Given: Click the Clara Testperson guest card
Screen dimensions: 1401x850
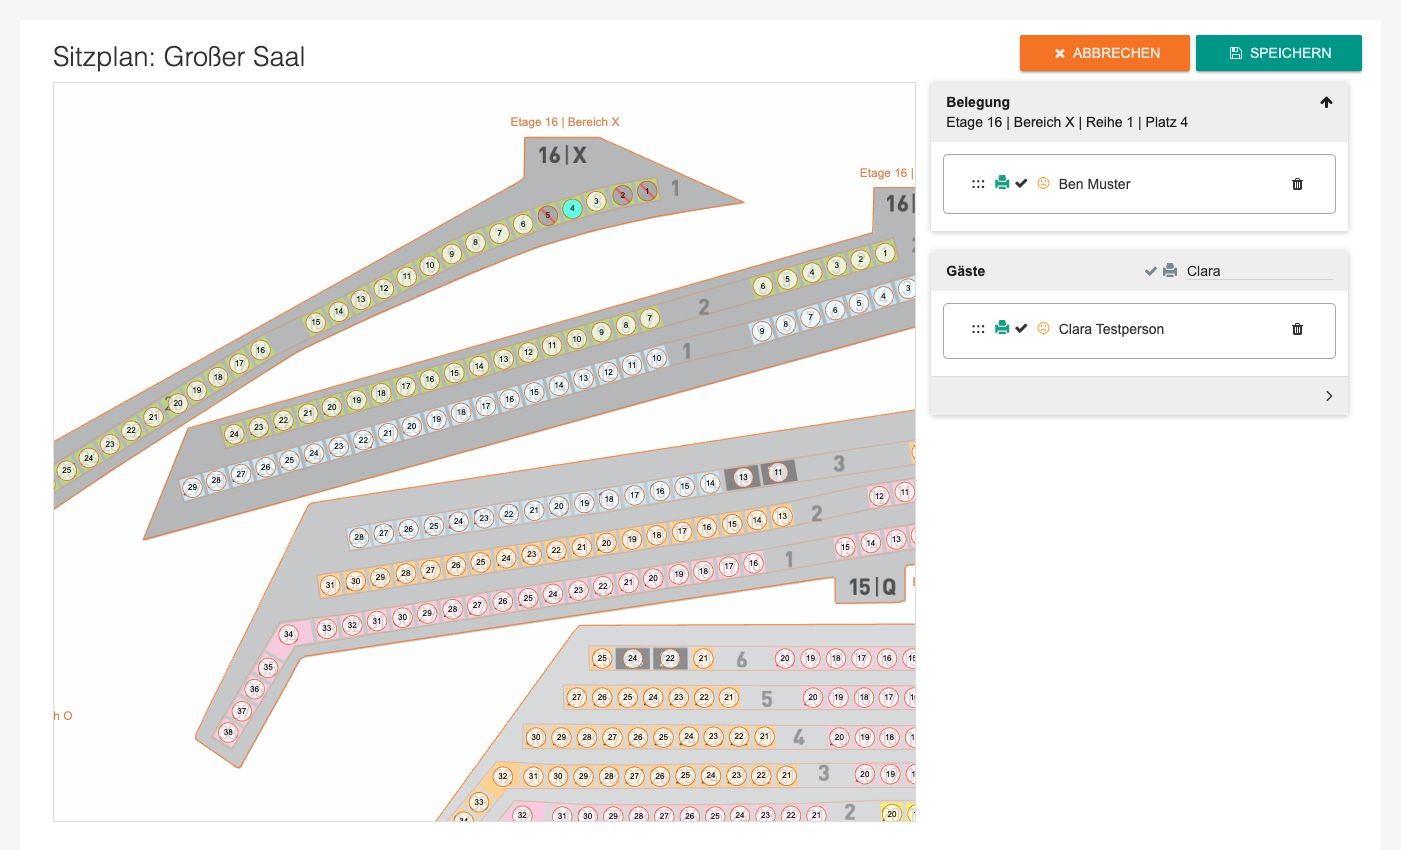Looking at the screenshot, I should click(x=1139, y=330).
